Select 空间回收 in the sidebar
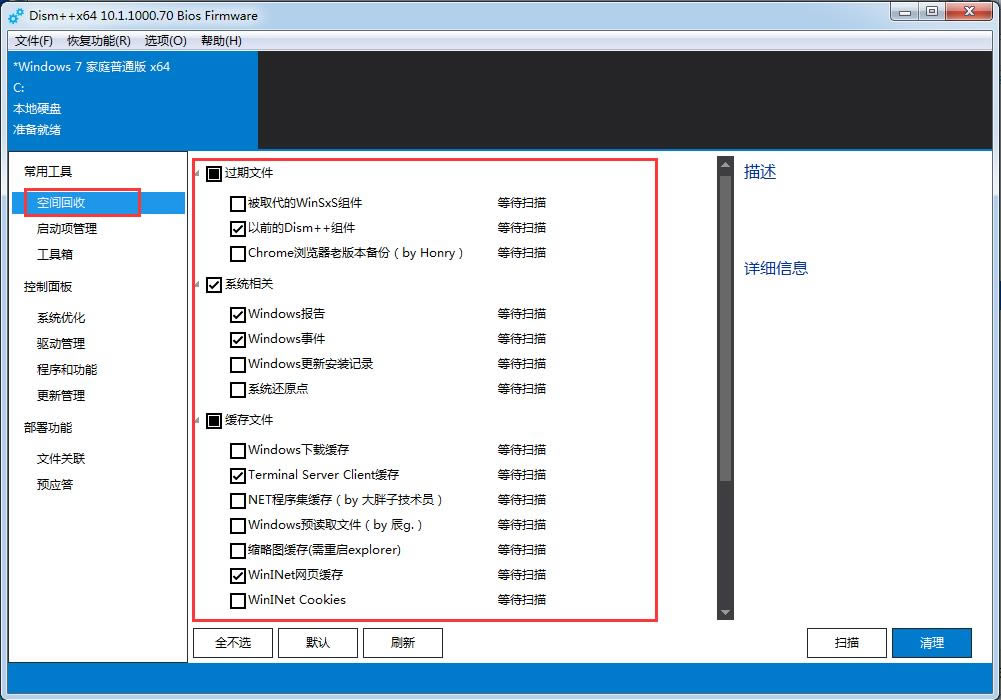This screenshot has width=1001, height=700. tap(98, 203)
